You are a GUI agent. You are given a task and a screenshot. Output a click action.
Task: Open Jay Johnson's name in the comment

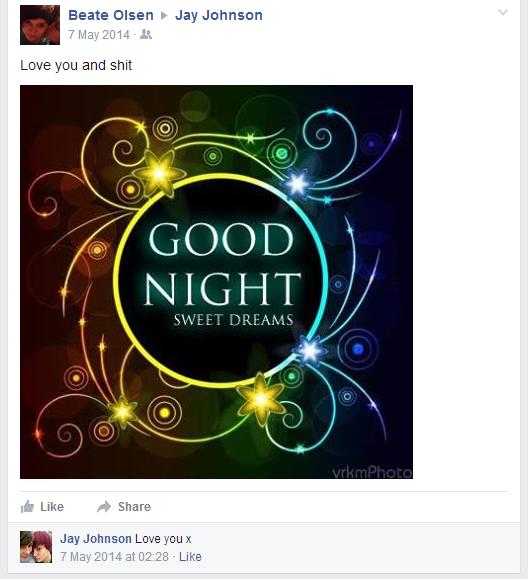[96, 539]
